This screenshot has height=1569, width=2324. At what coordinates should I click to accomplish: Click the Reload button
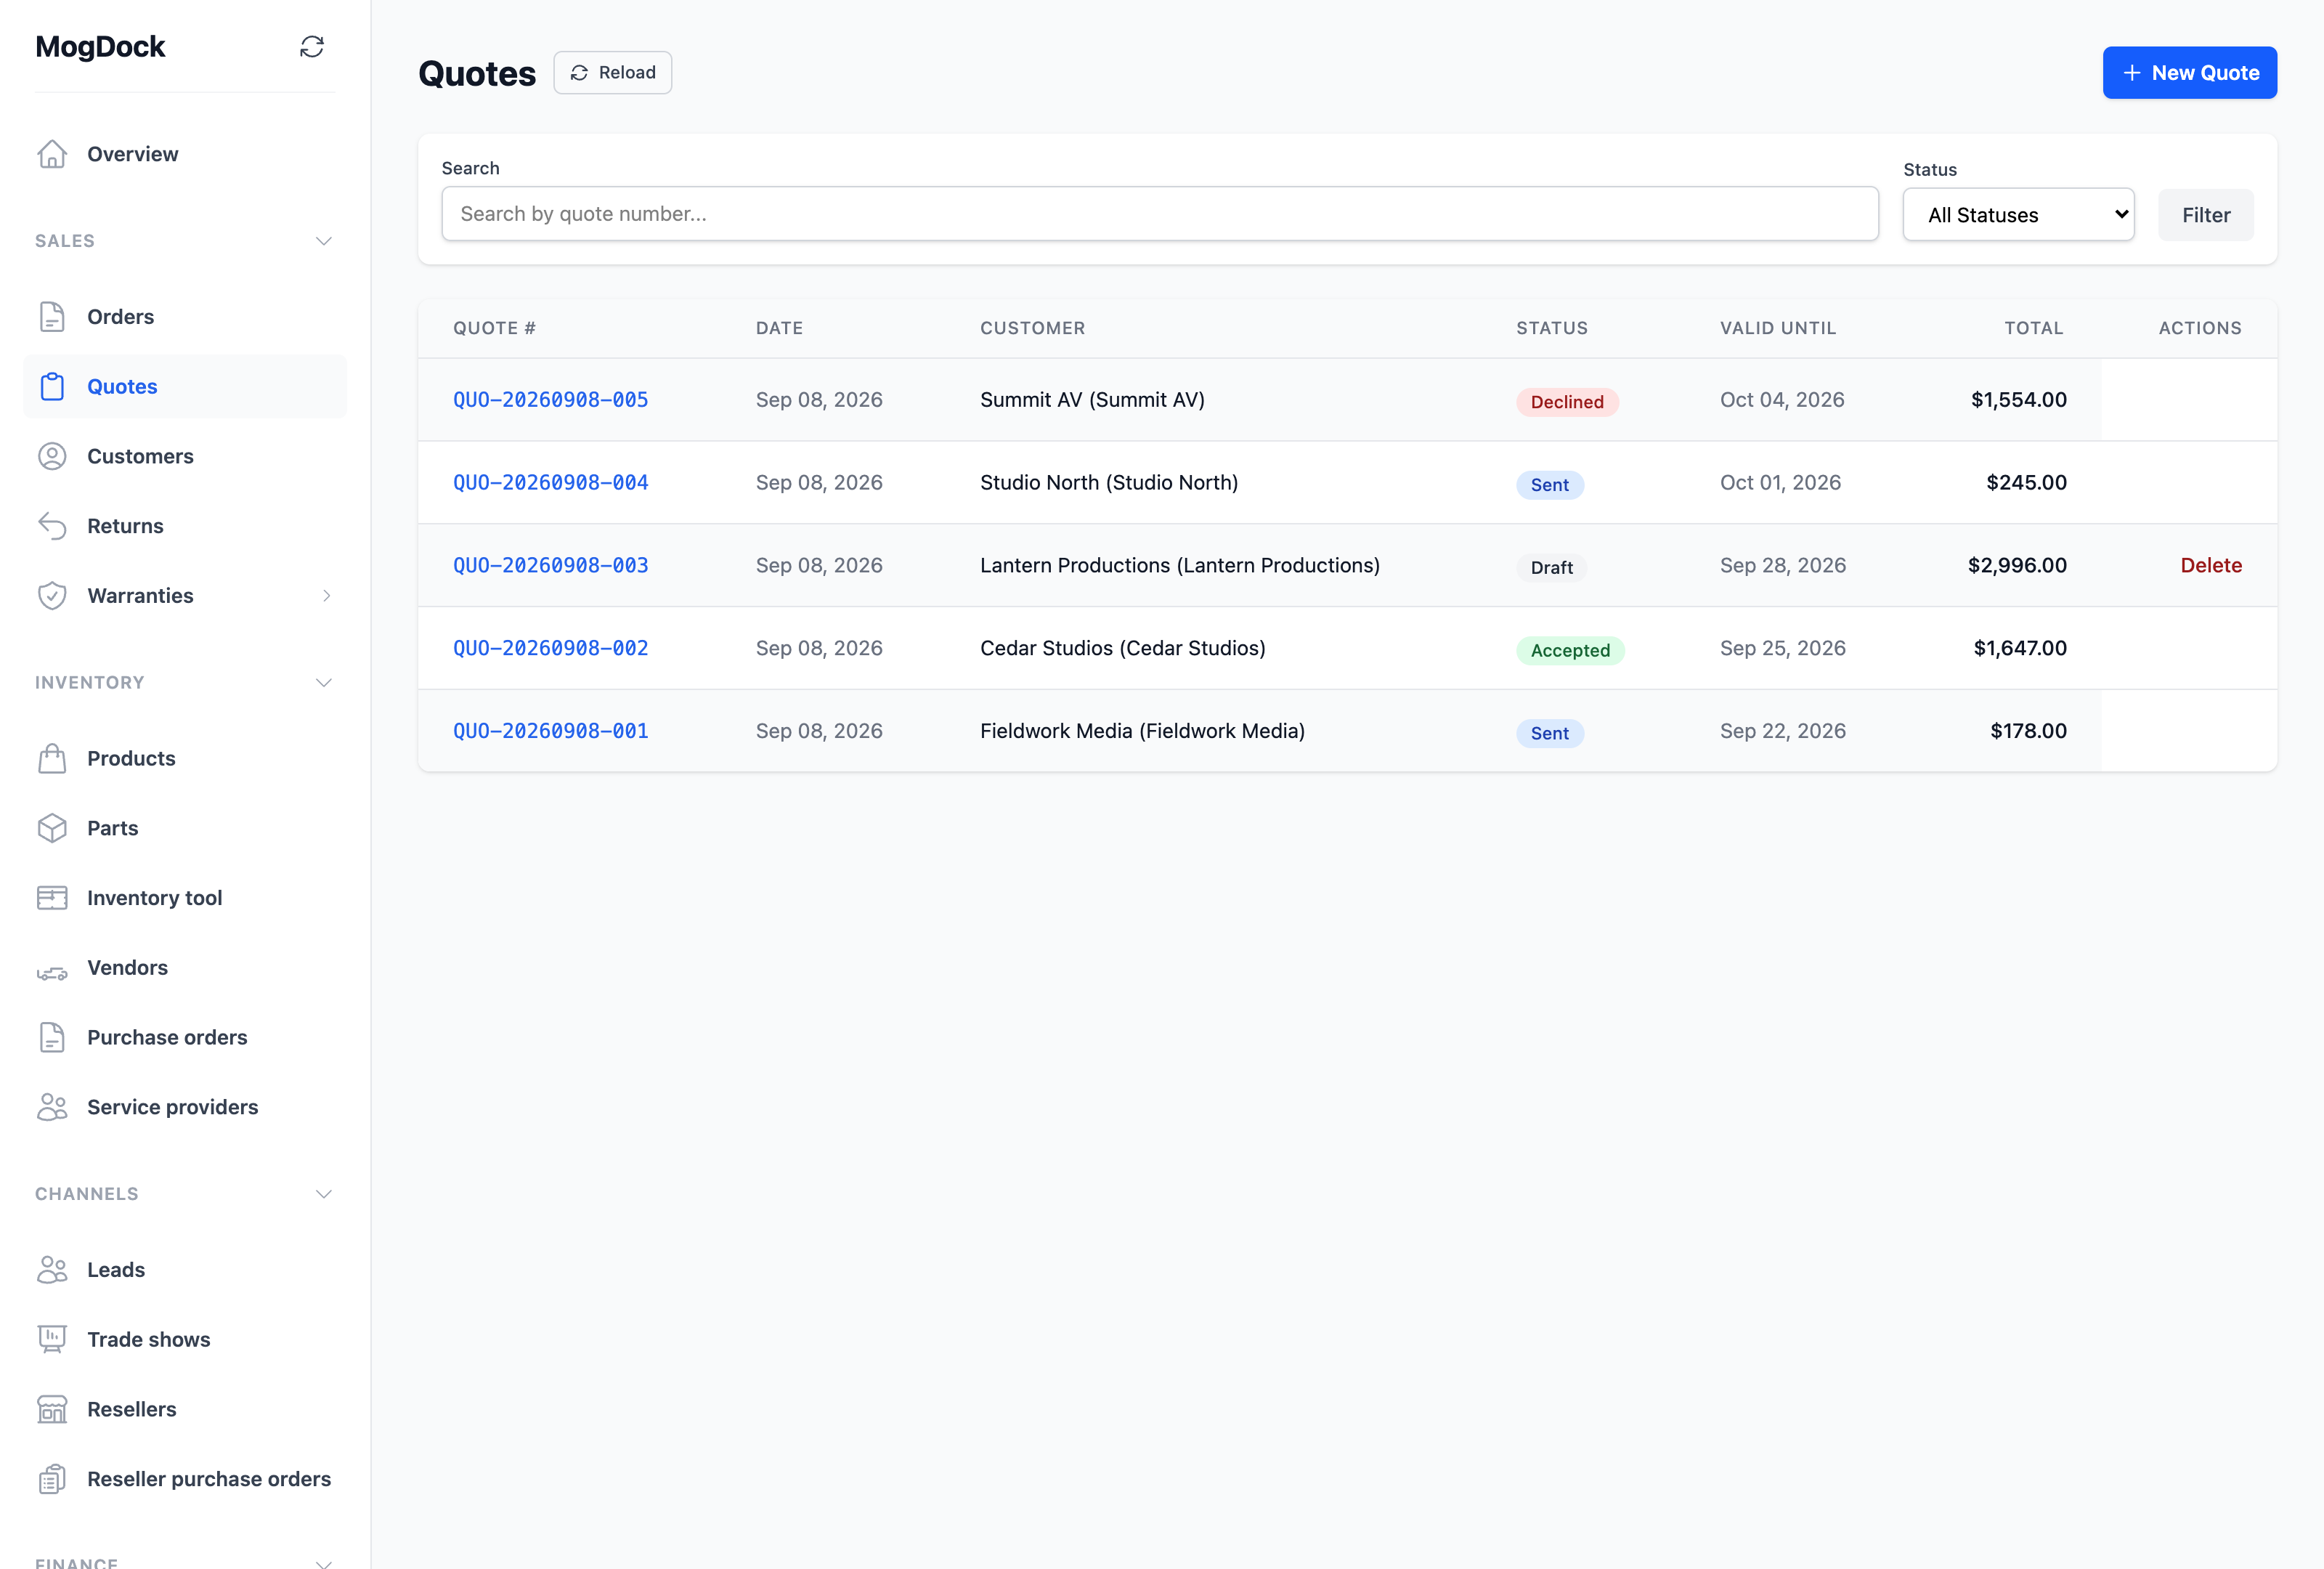click(x=612, y=72)
